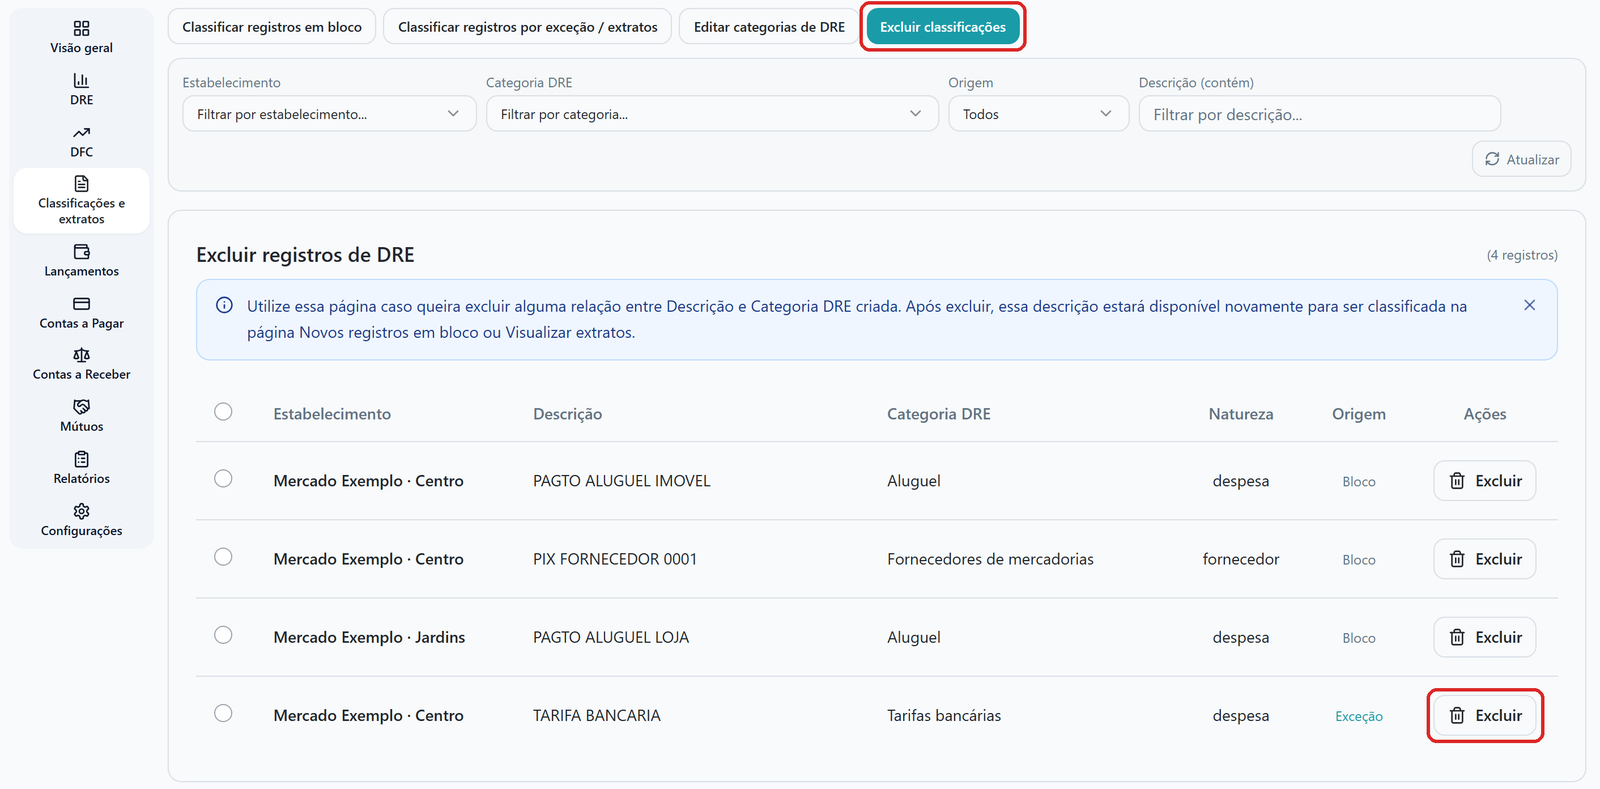Switch to Classificar registros em bloco tab
This screenshot has width=1600, height=789.
(x=272, y=27)
